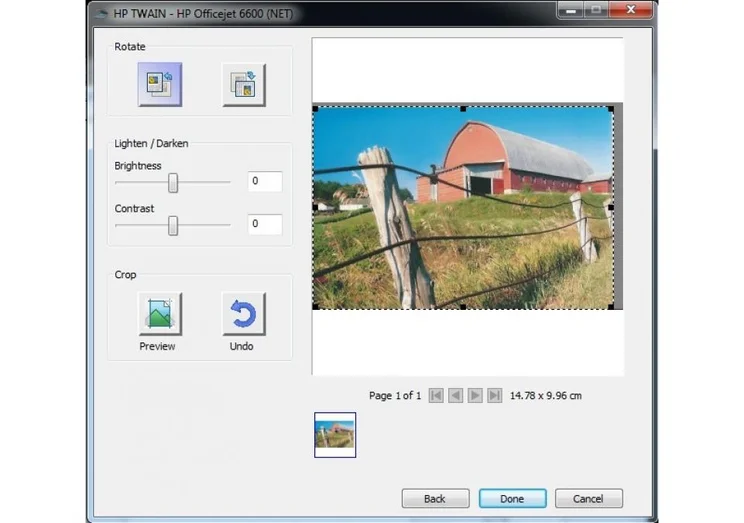This screenshot has height=523, width=744.
Task: Jump to the last page
Action: tap(494, 395)
